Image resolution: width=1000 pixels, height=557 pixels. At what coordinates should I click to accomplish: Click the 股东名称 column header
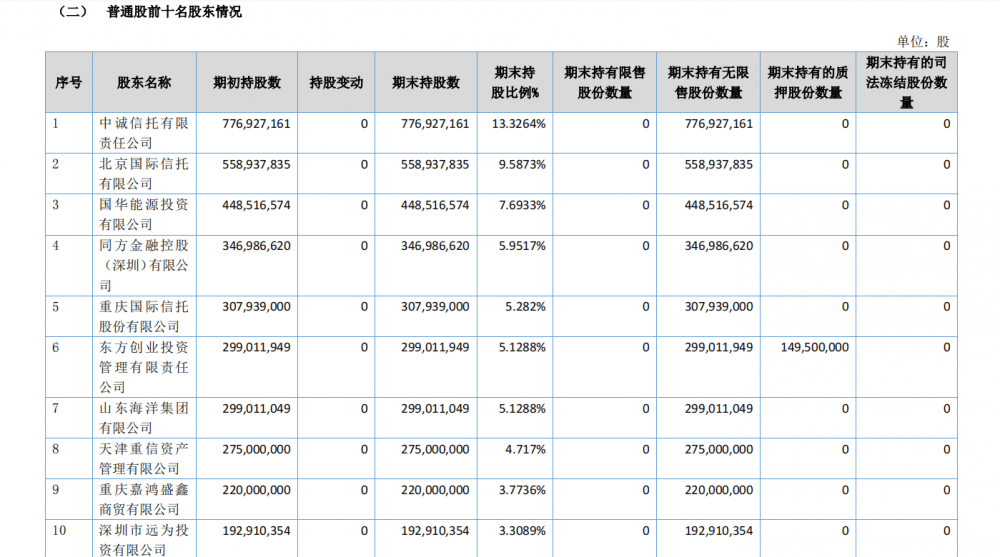coord(144,83)
